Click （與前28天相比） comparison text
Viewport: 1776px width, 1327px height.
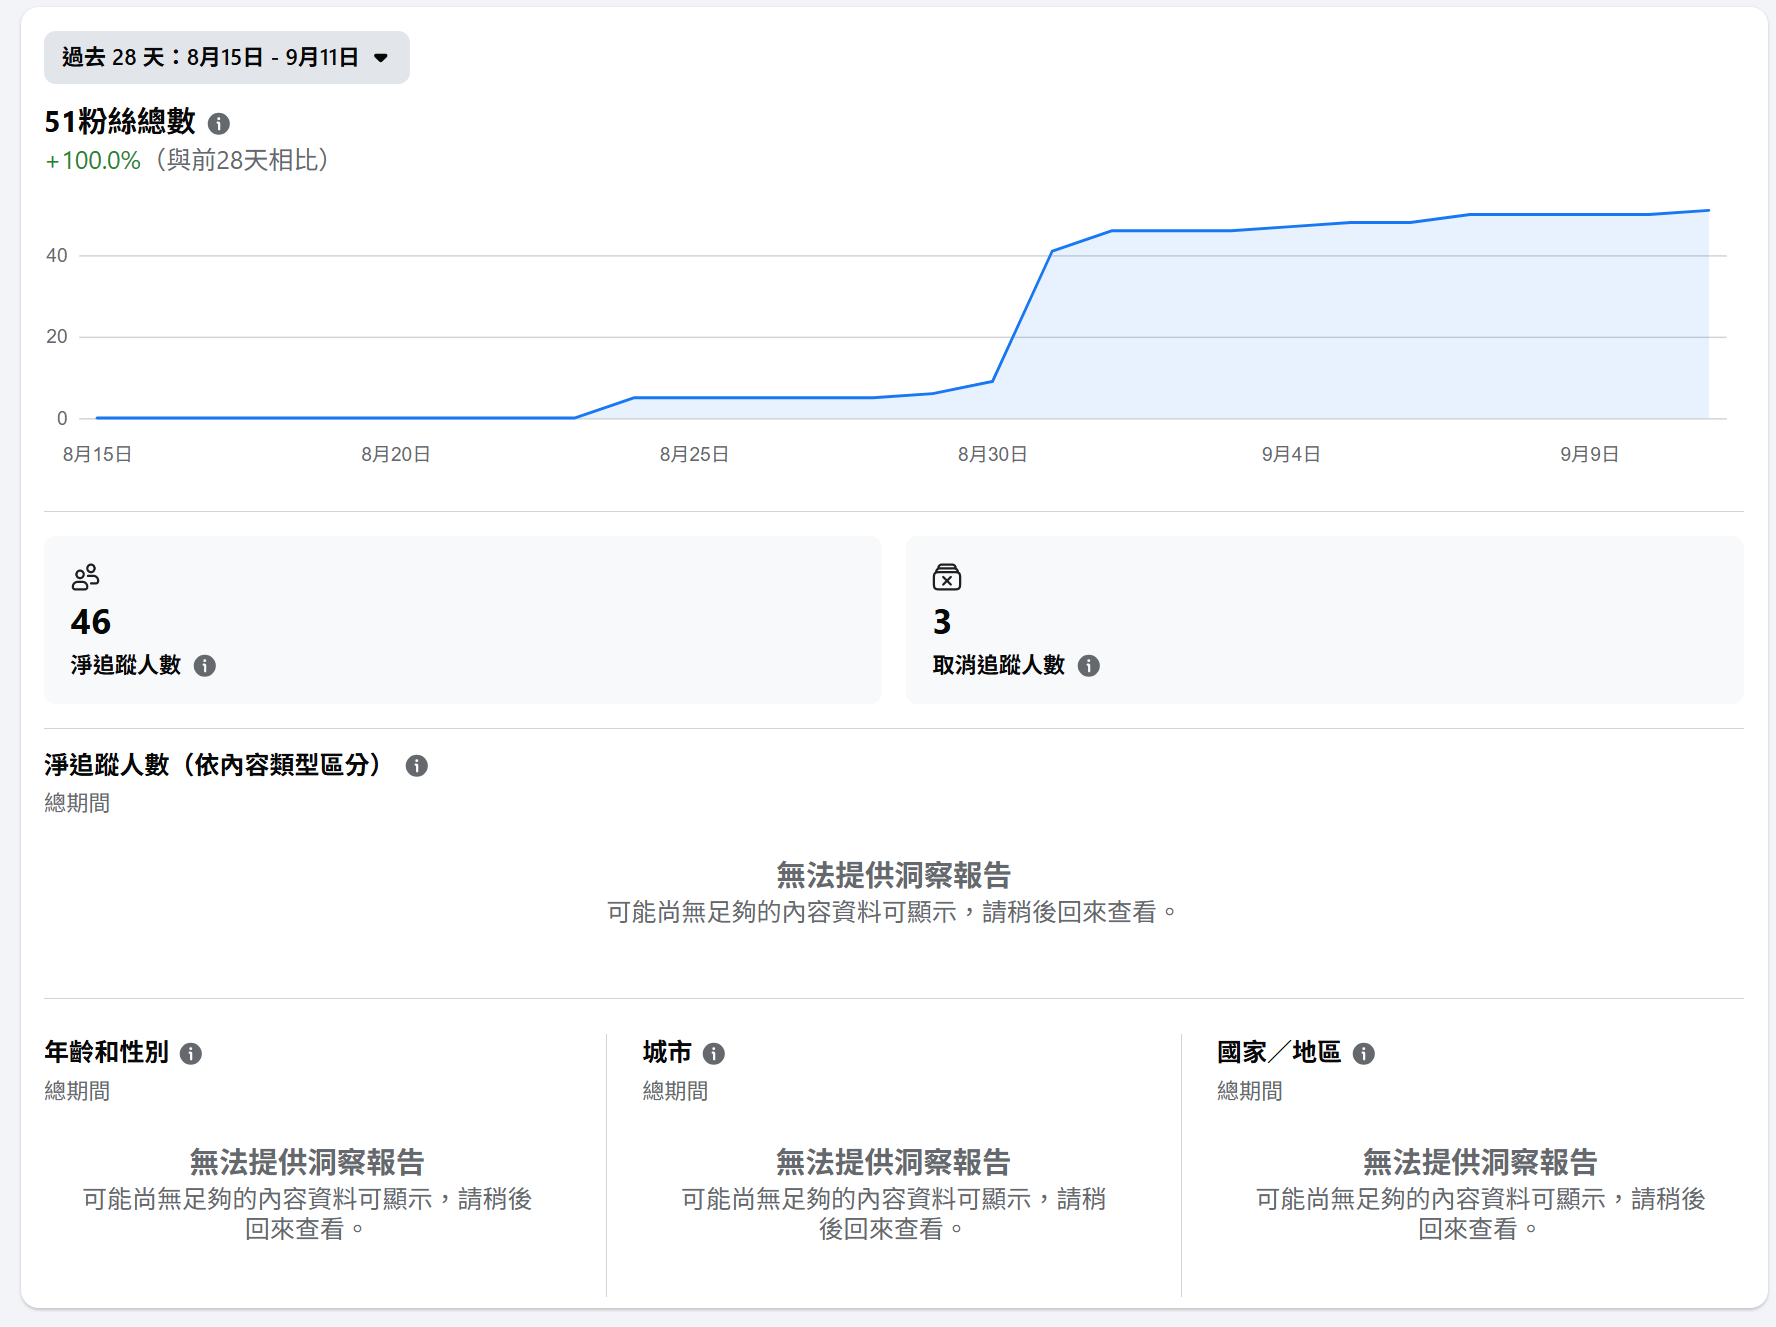click(x=242, y=161)
